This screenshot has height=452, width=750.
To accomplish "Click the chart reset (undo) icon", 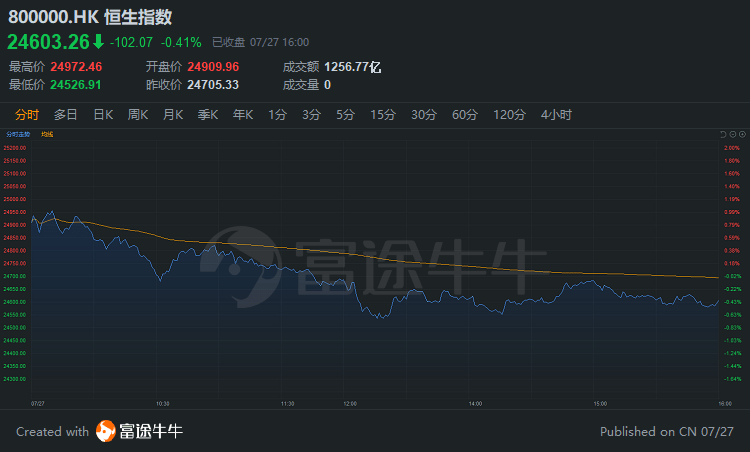I will pyautogui.click(x=723, y=133).
